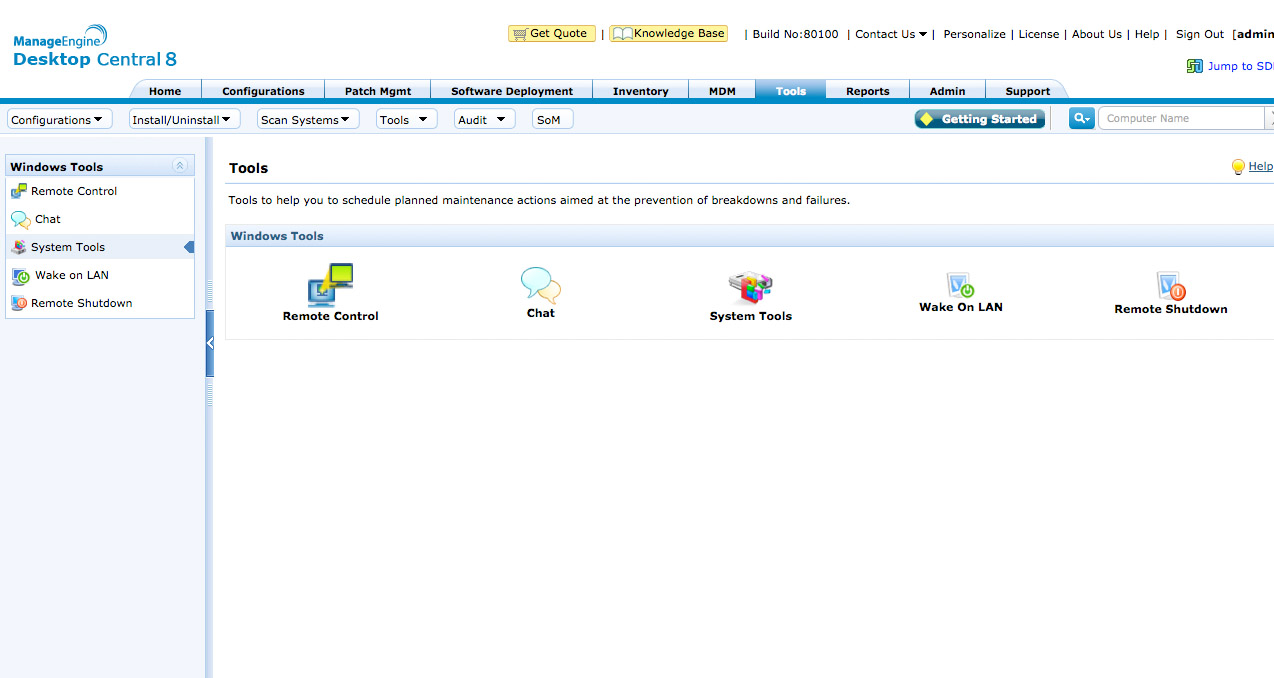This screenshot has height=678, width=1274.
Task: Click the large Chat bubbles icon
Action: pyautogui.click(x=541, y=285)
